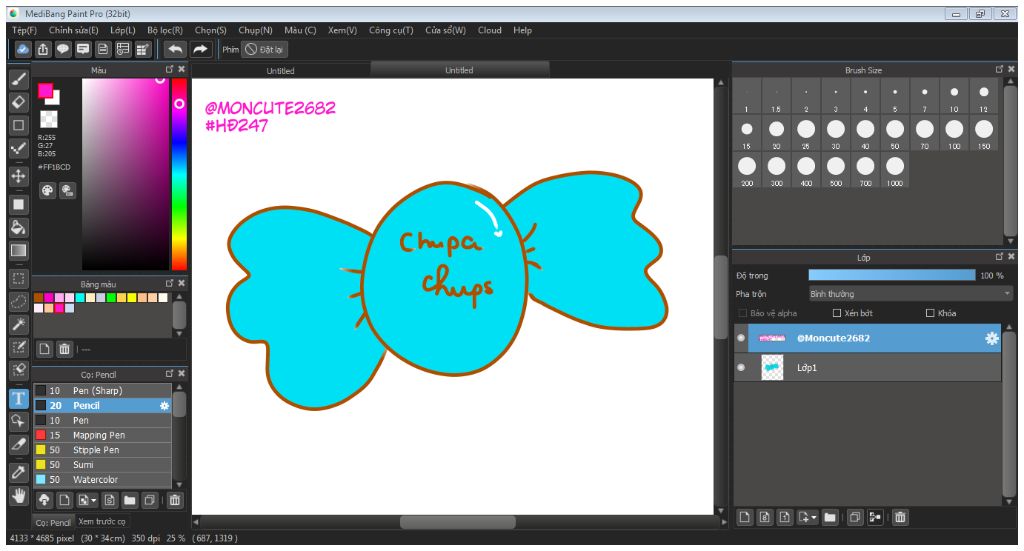
Task: Click the canvas horizontal scrollbar thumb
Action: click(x=457, y=522)
